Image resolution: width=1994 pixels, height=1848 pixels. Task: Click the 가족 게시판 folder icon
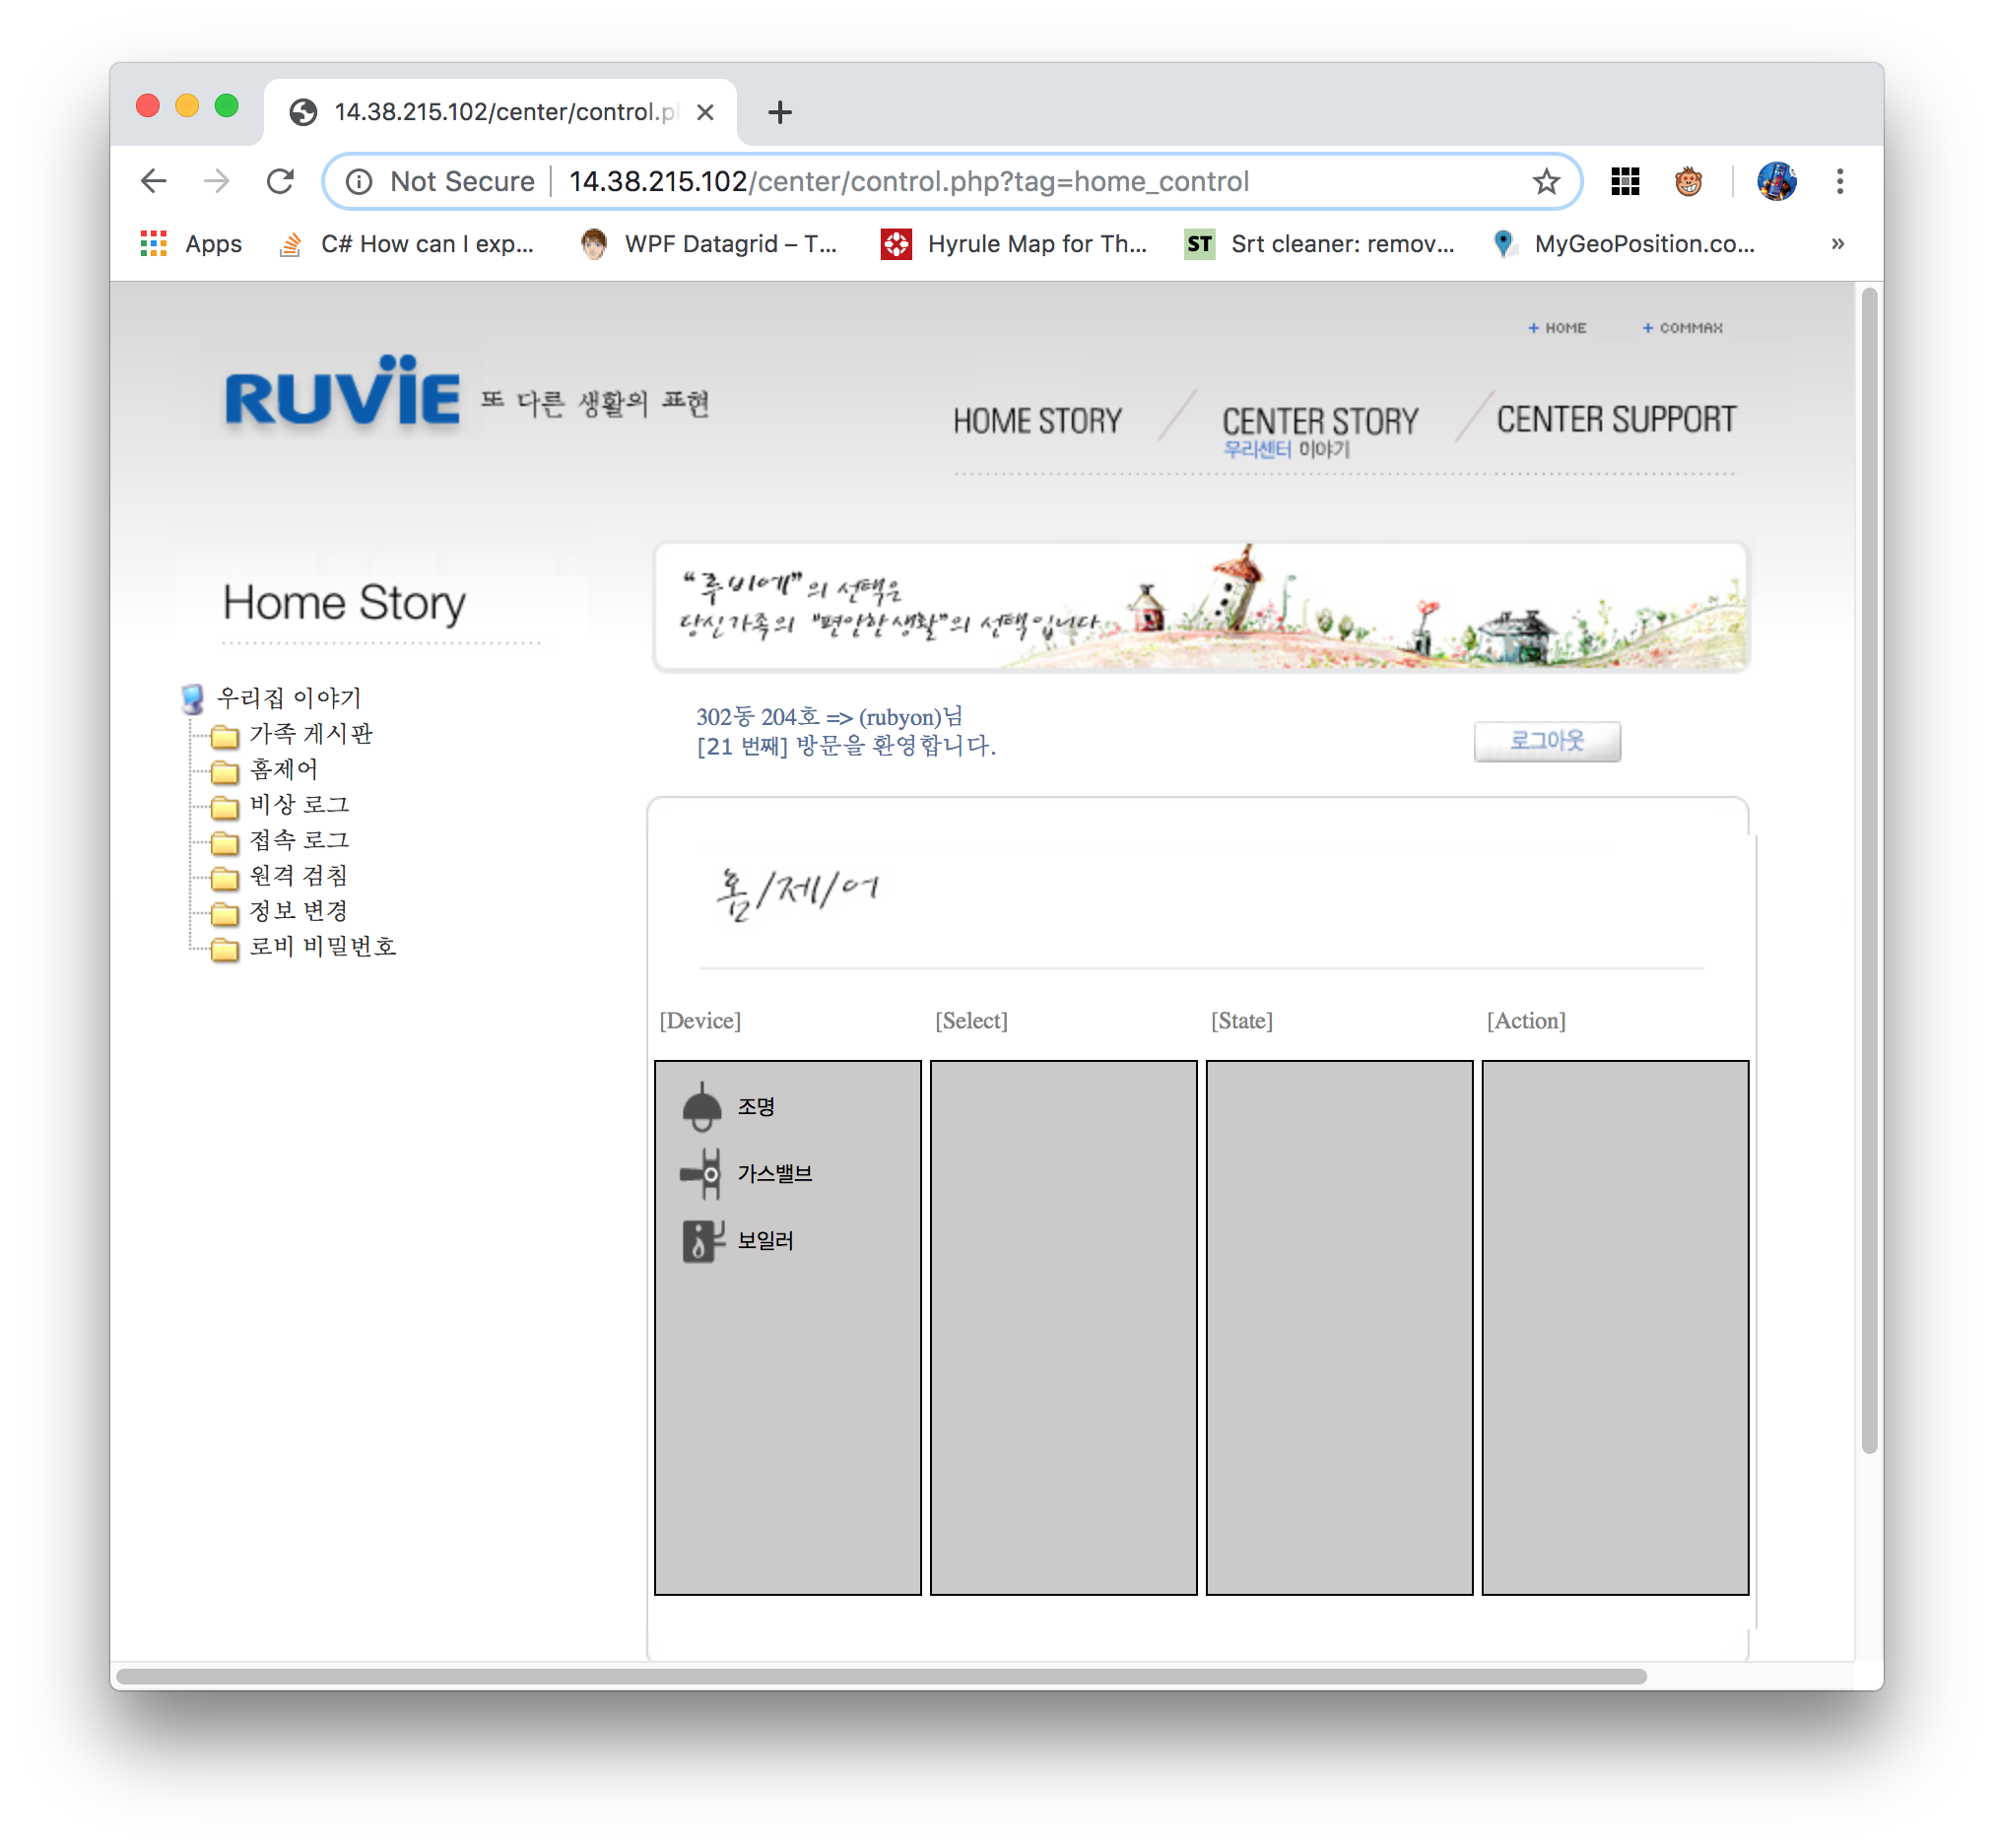(x=225, y=736)
